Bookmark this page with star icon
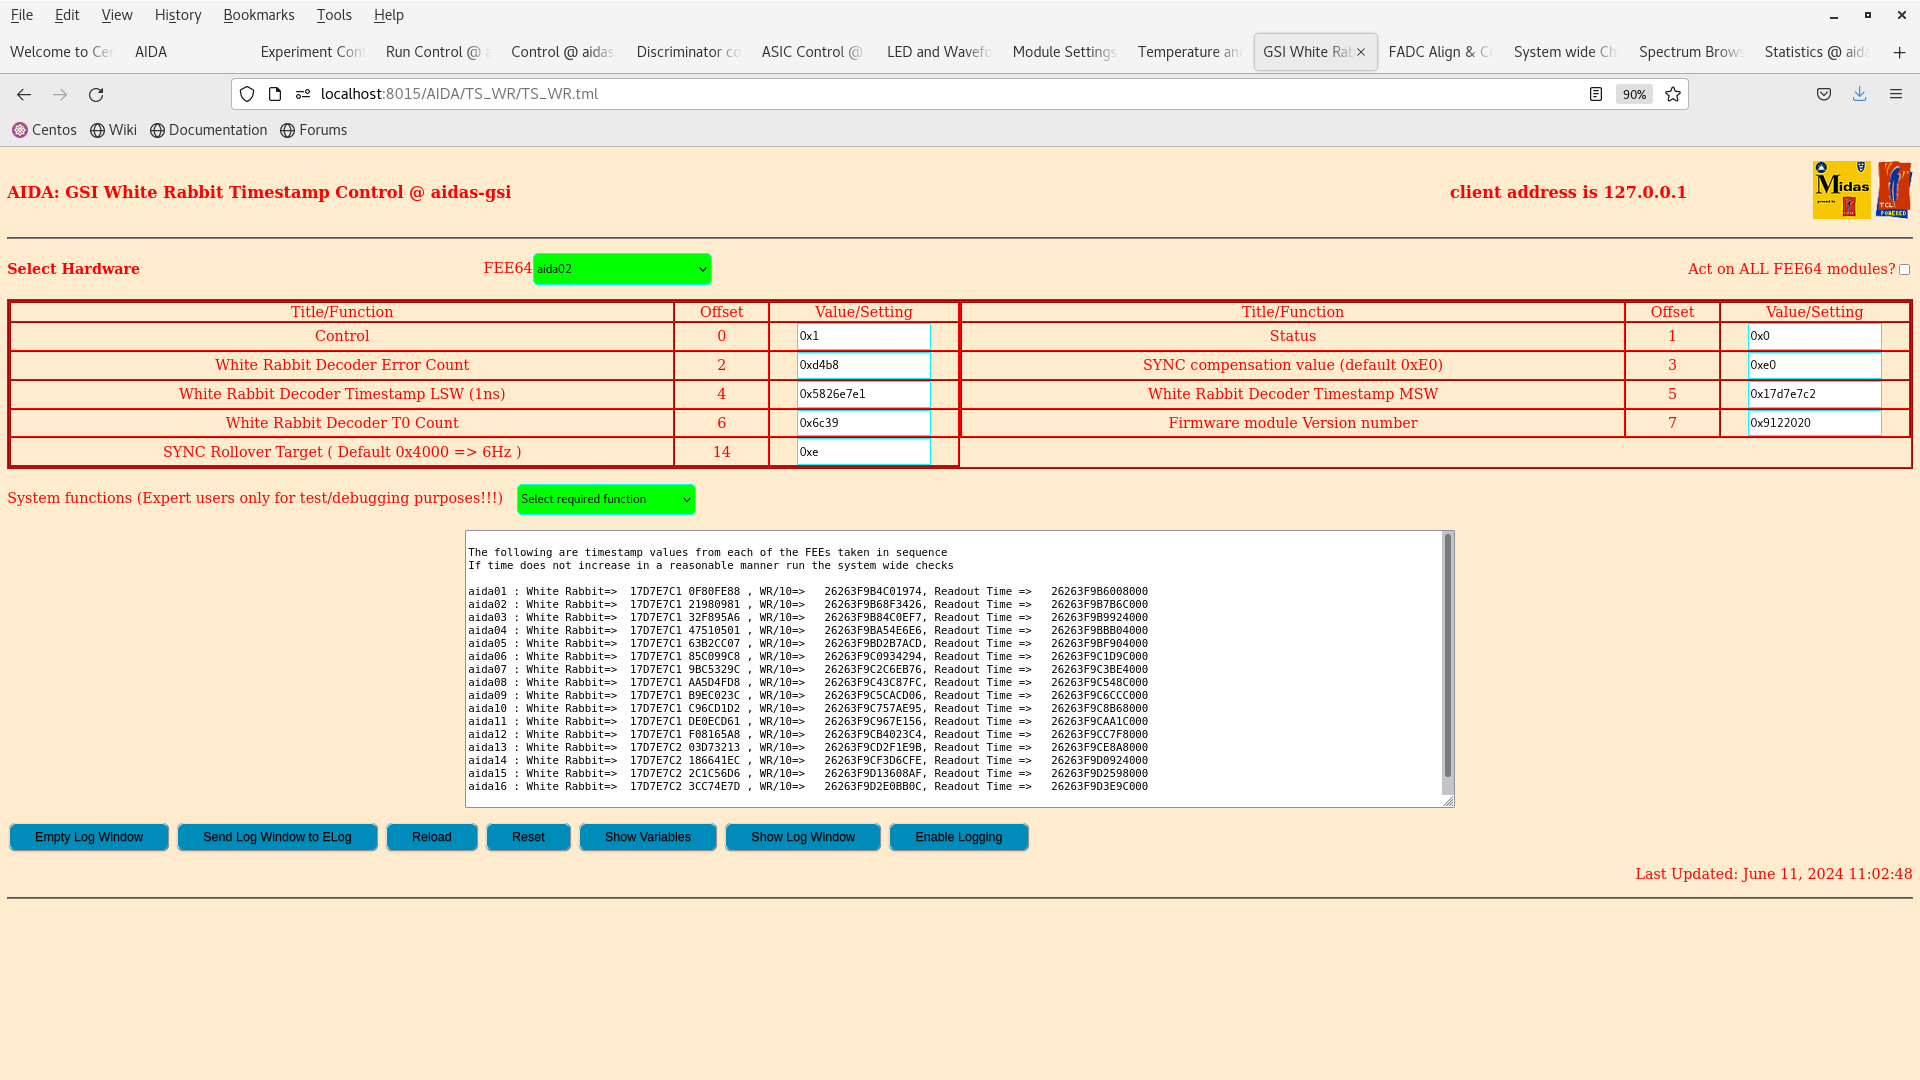 [1673, 94]
